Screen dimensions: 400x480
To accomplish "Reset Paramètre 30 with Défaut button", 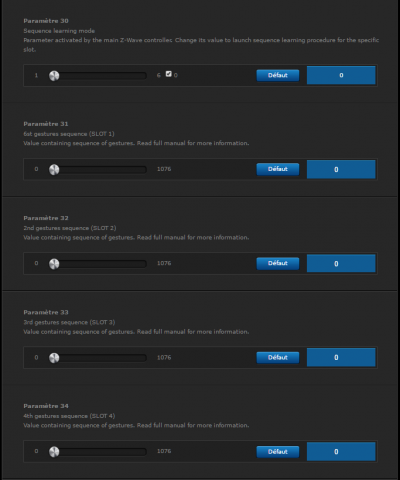I will [278, 75].
